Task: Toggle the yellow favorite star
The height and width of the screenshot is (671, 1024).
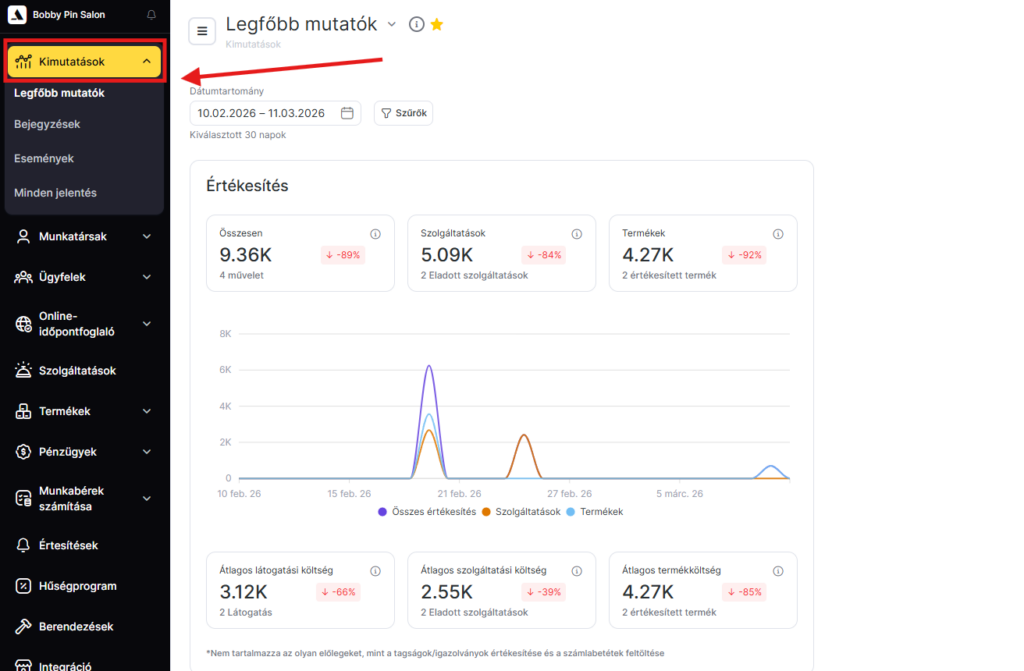Action: (x=437, y=25)
